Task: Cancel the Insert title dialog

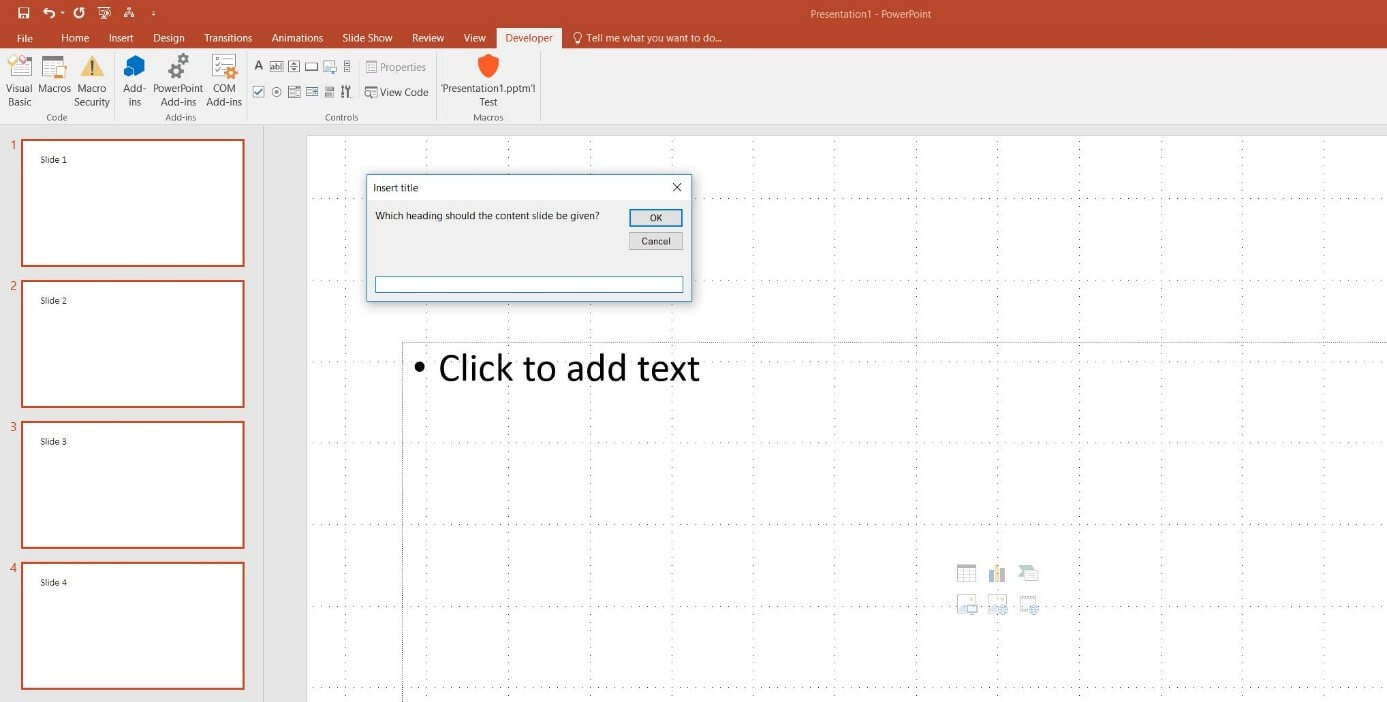Action: pos(656,241)
